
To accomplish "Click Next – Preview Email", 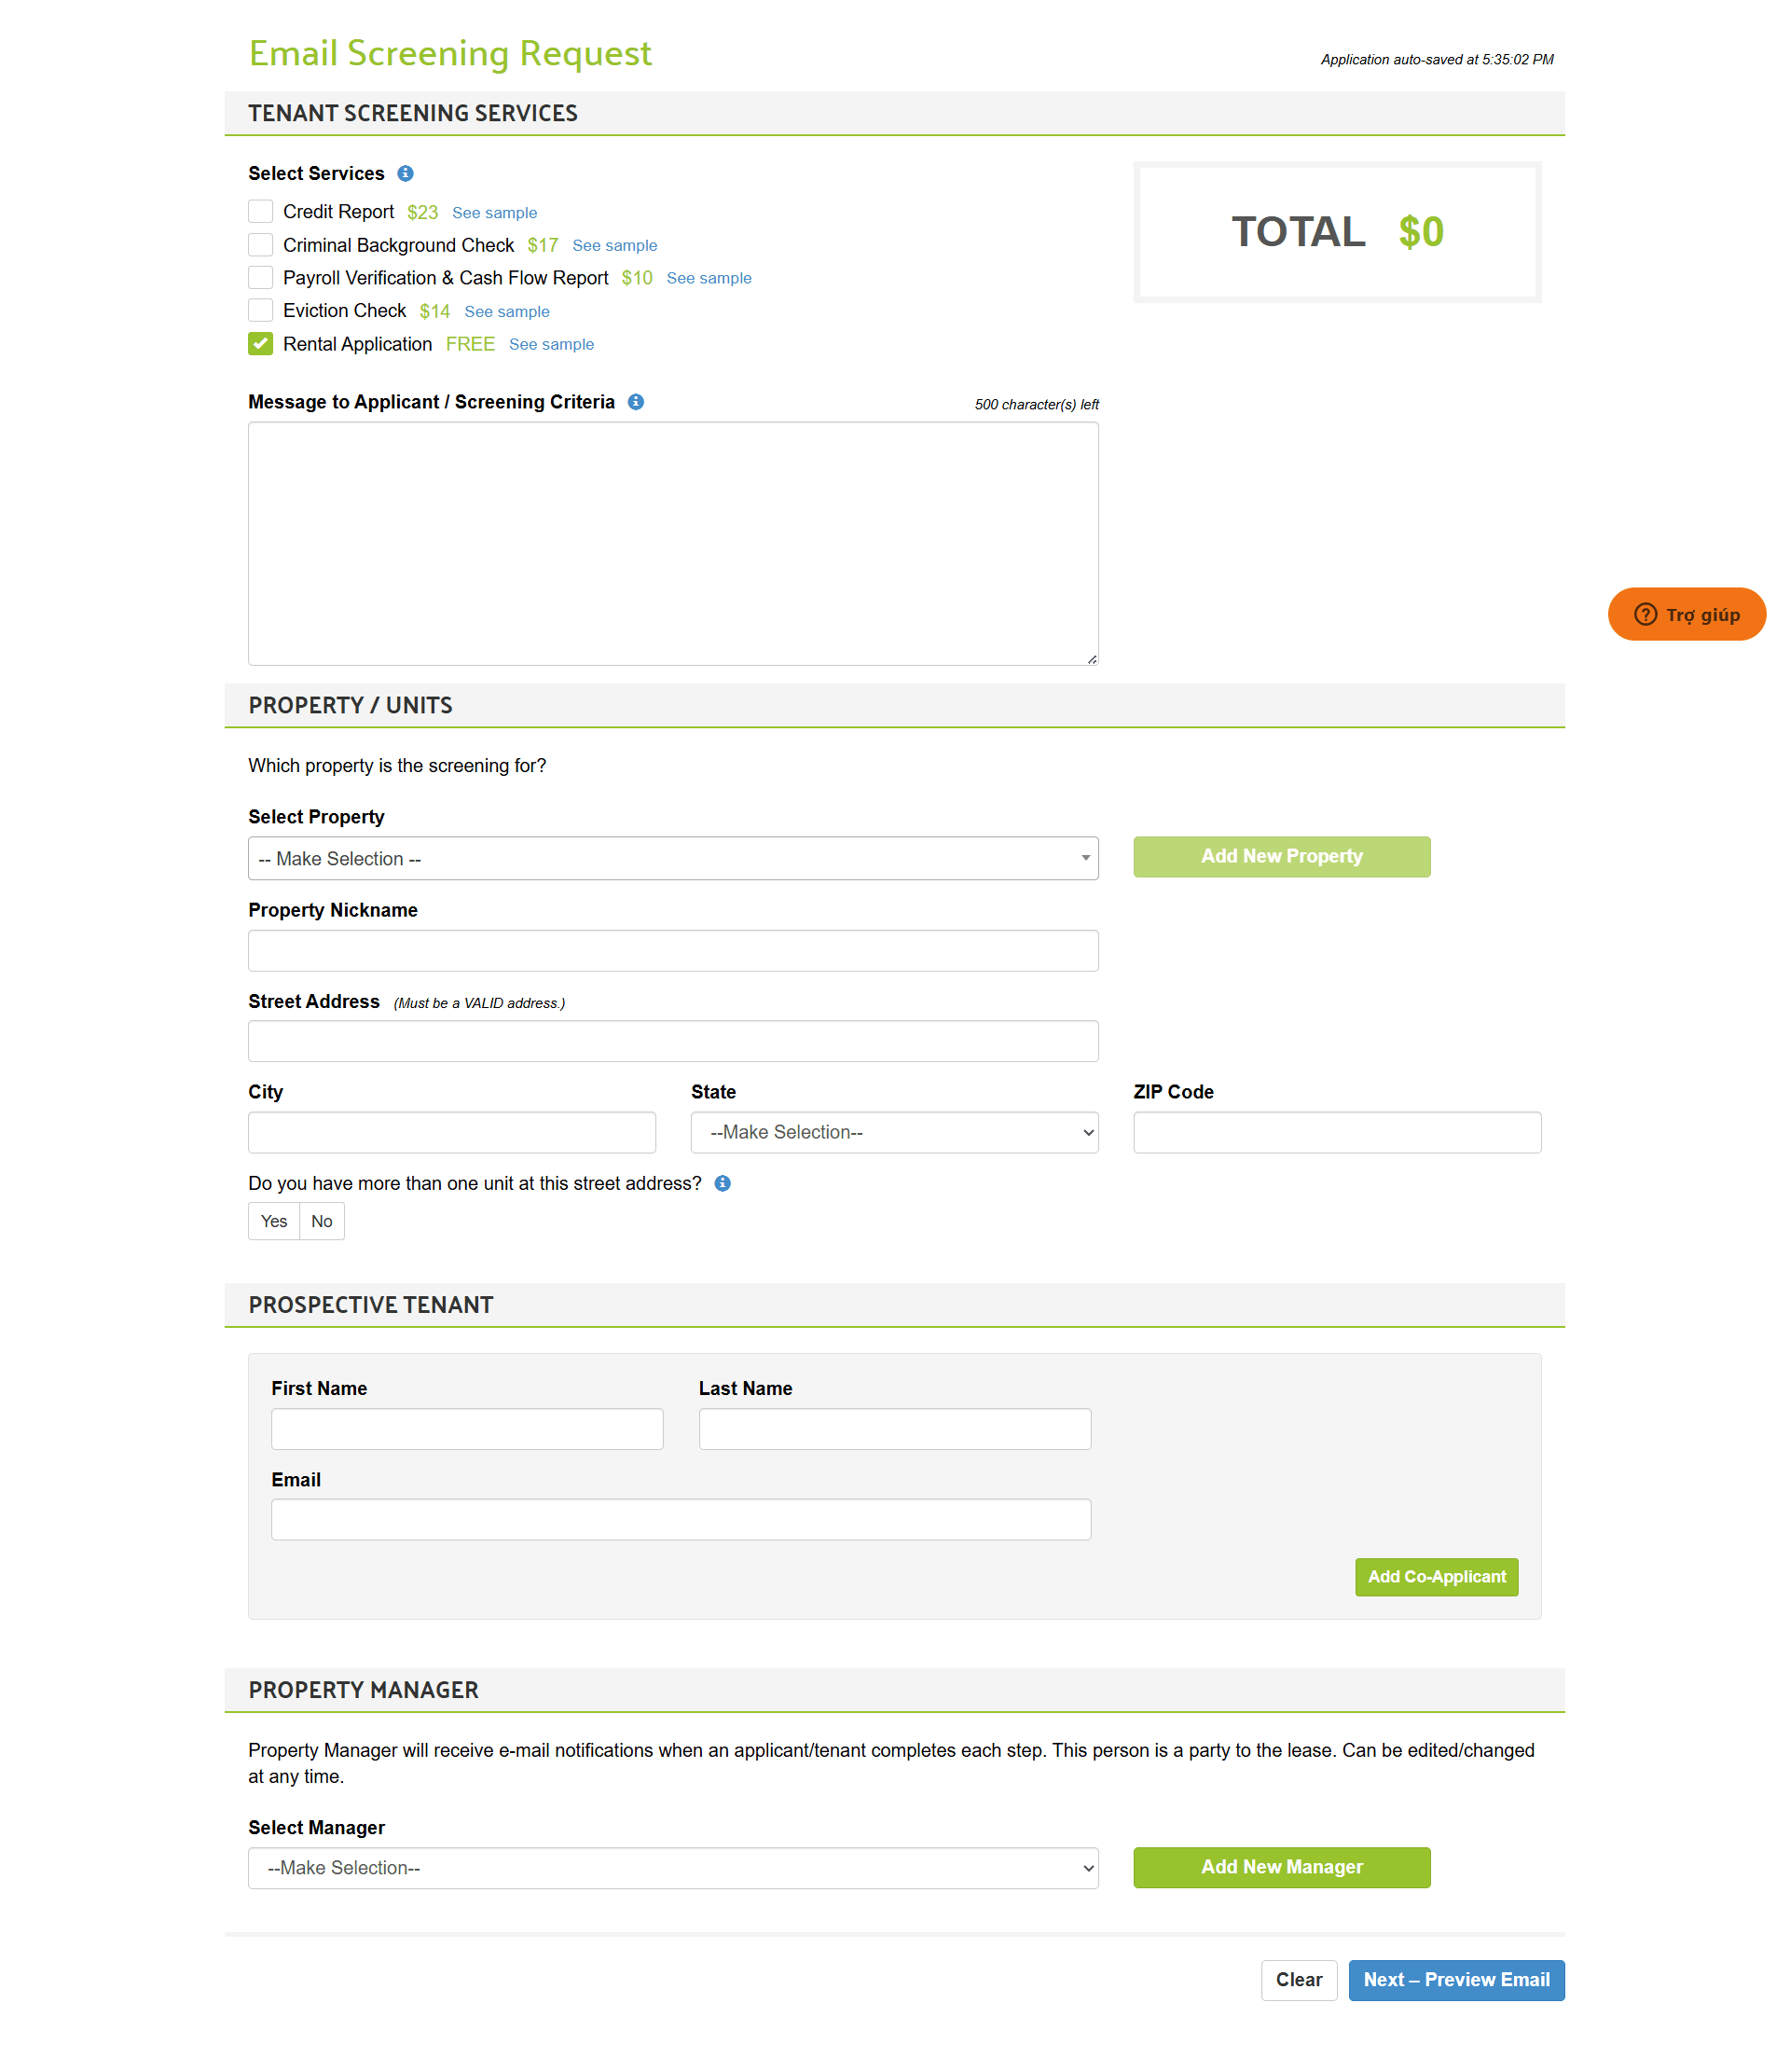I will [x=1456, y=1979].
